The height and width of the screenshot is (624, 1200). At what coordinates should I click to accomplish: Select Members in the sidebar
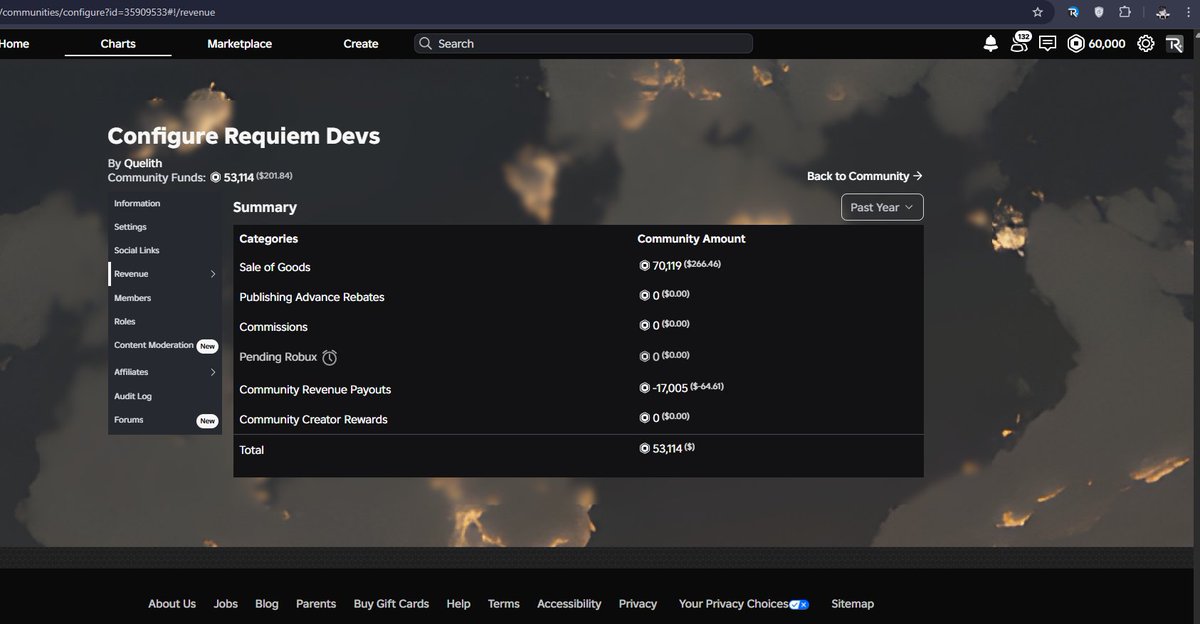133,298
